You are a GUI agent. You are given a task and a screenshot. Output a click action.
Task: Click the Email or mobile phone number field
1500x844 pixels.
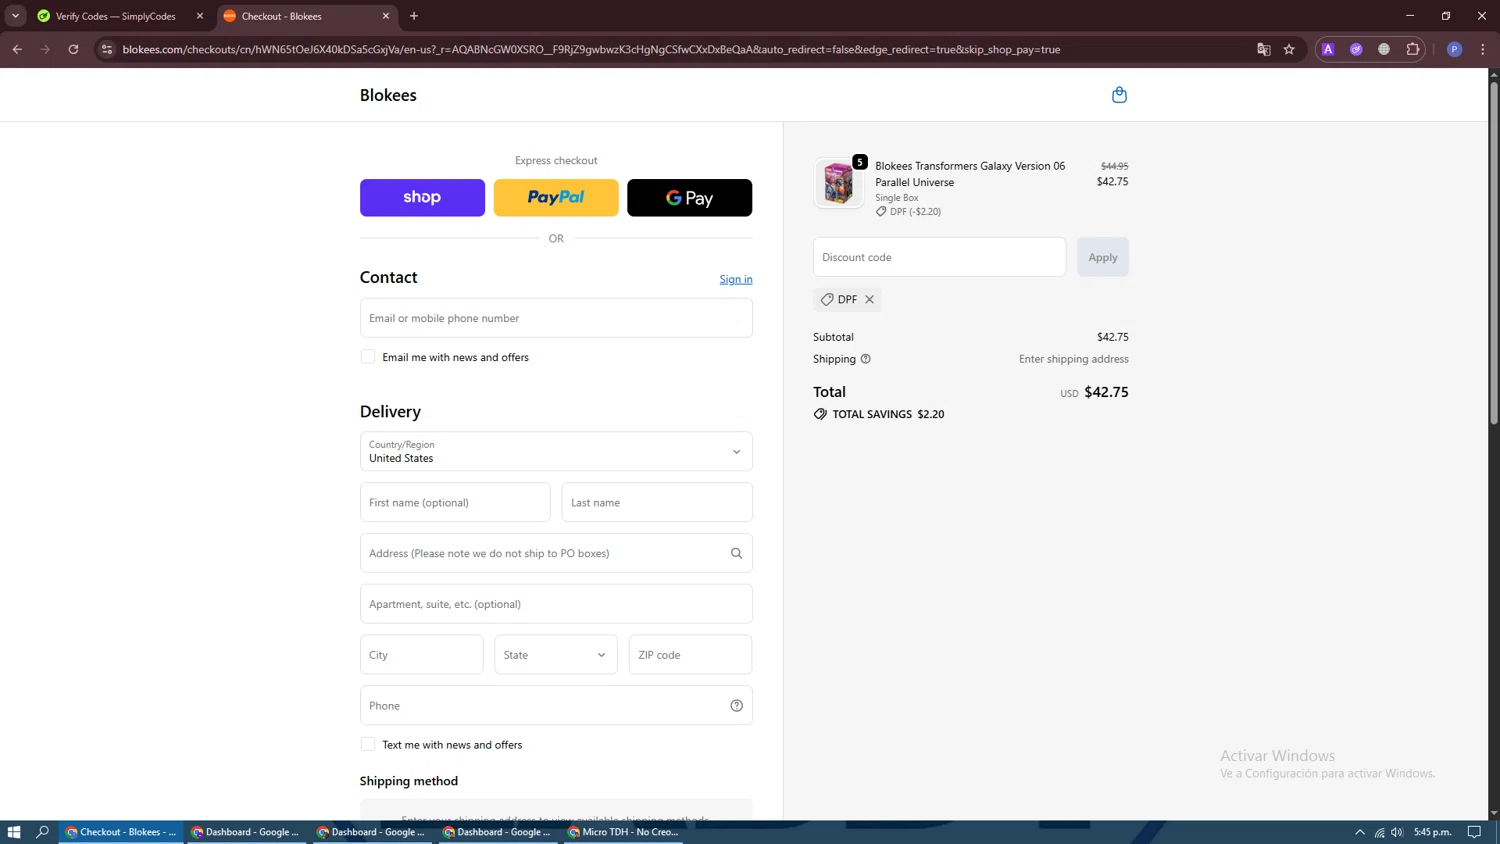(556, 318)
